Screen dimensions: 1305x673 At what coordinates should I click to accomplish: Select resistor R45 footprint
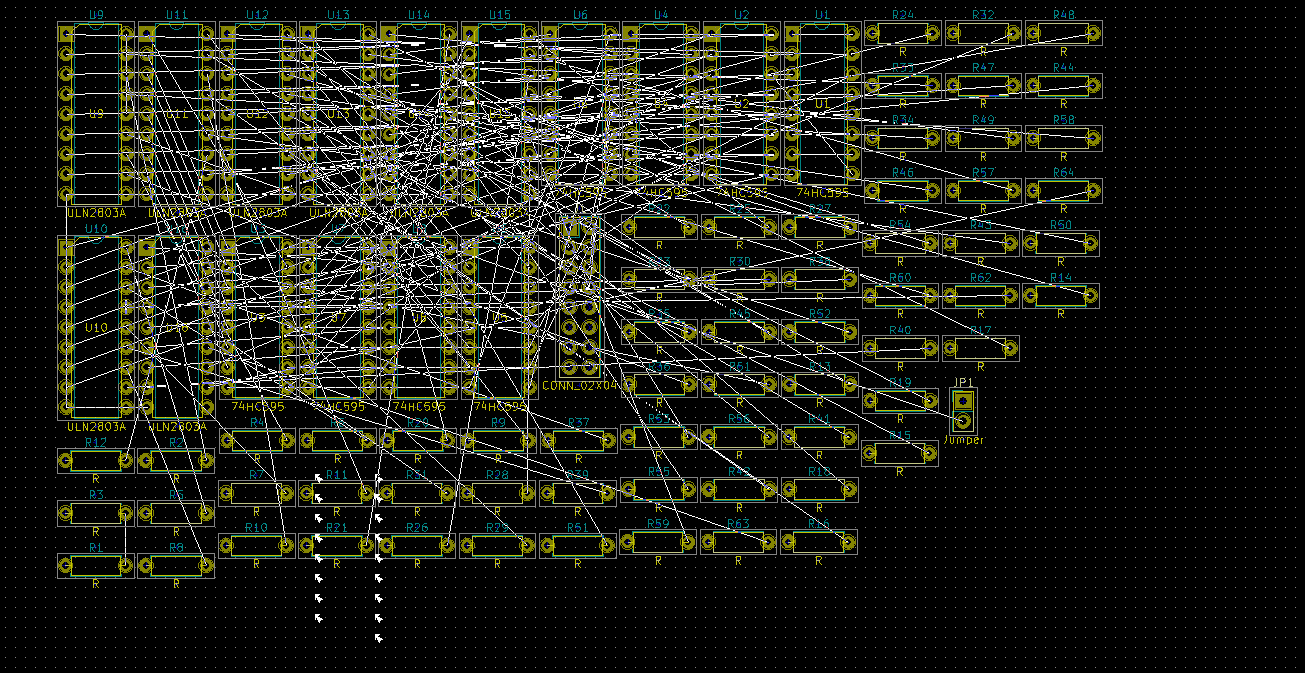[x=740, y=331]
